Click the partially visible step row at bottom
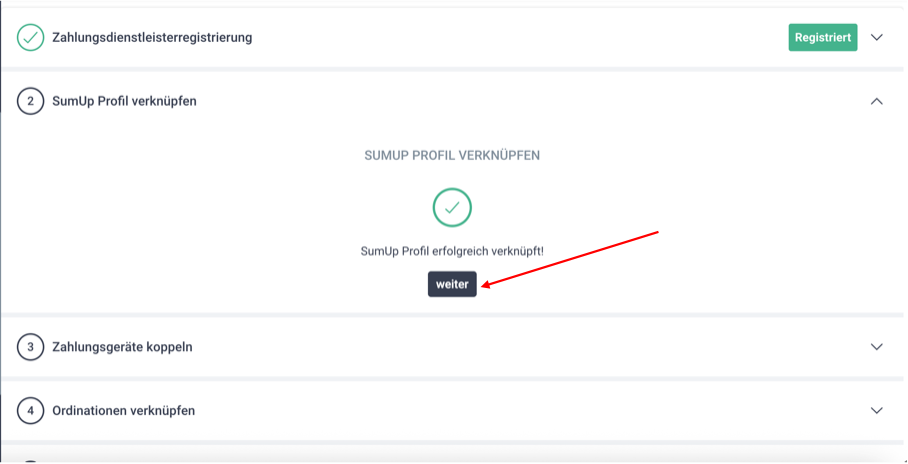Image resolution: width=908 pixels, height=464 pixels. [452, 455]
